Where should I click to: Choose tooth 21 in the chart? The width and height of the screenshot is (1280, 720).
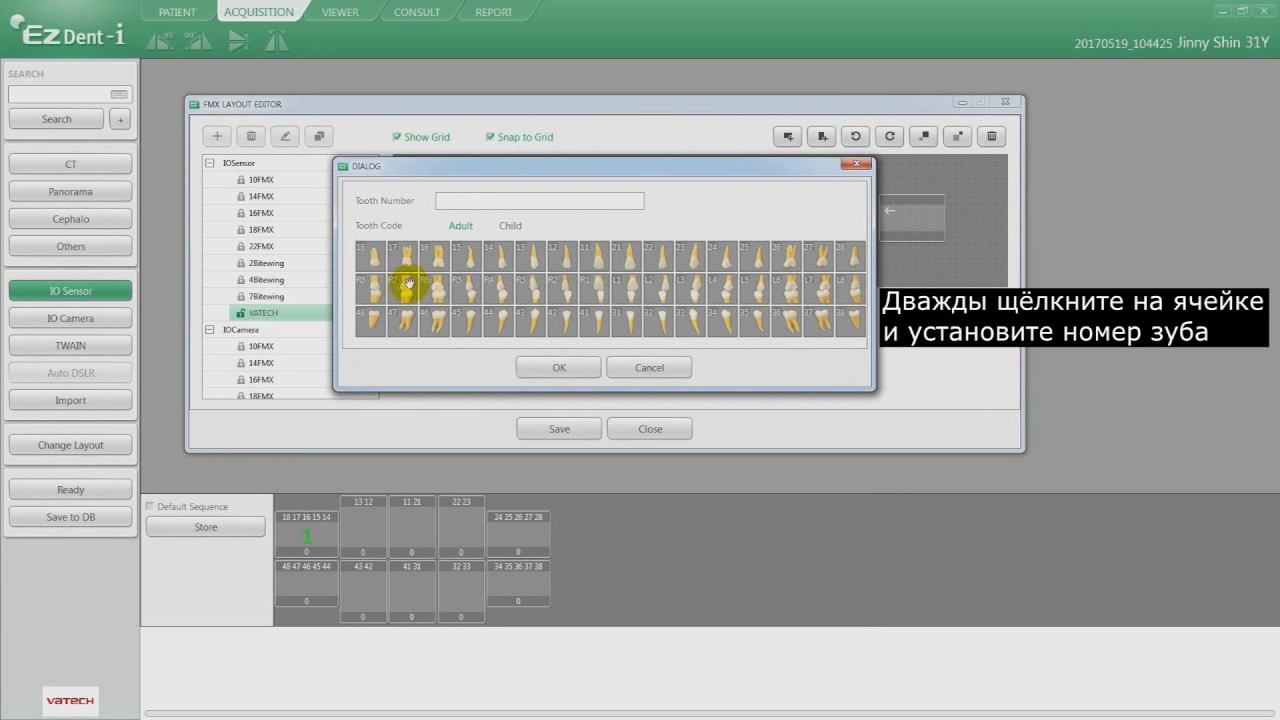coord(626,255)
